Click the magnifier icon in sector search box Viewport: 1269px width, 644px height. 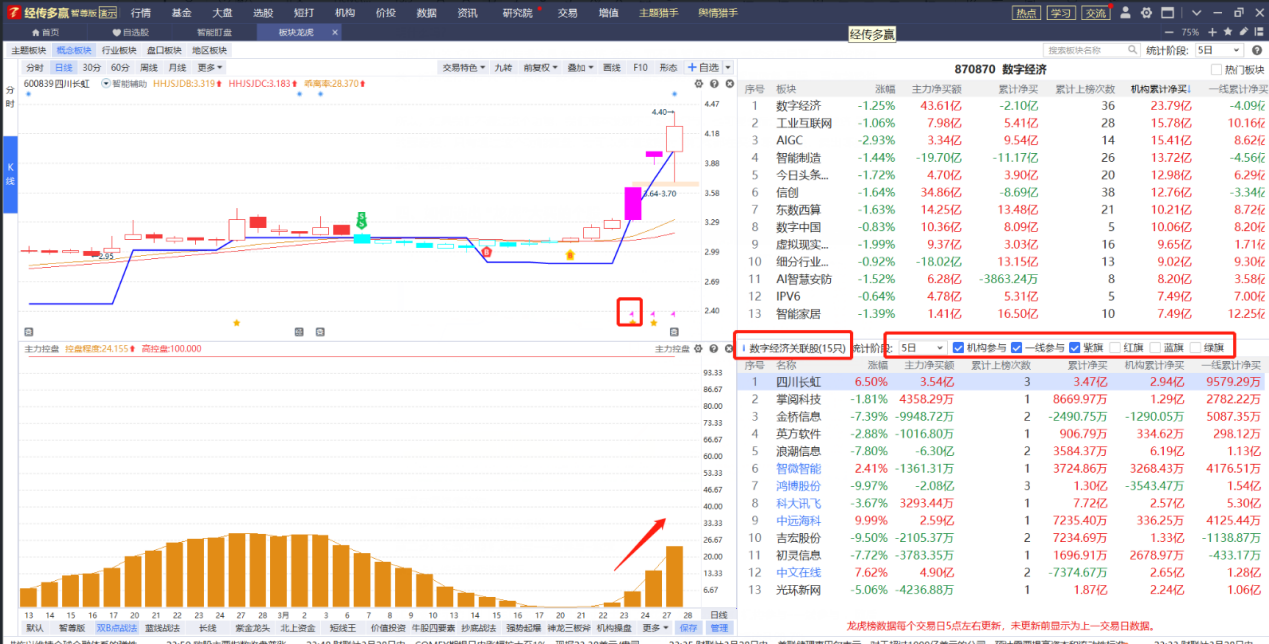[x=1133, y=50]
